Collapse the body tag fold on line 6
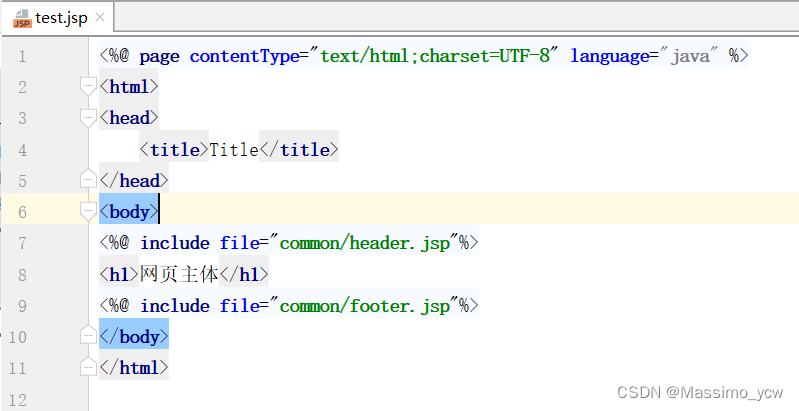This screenshot has width=799, height=411. [x=88, y=211]
